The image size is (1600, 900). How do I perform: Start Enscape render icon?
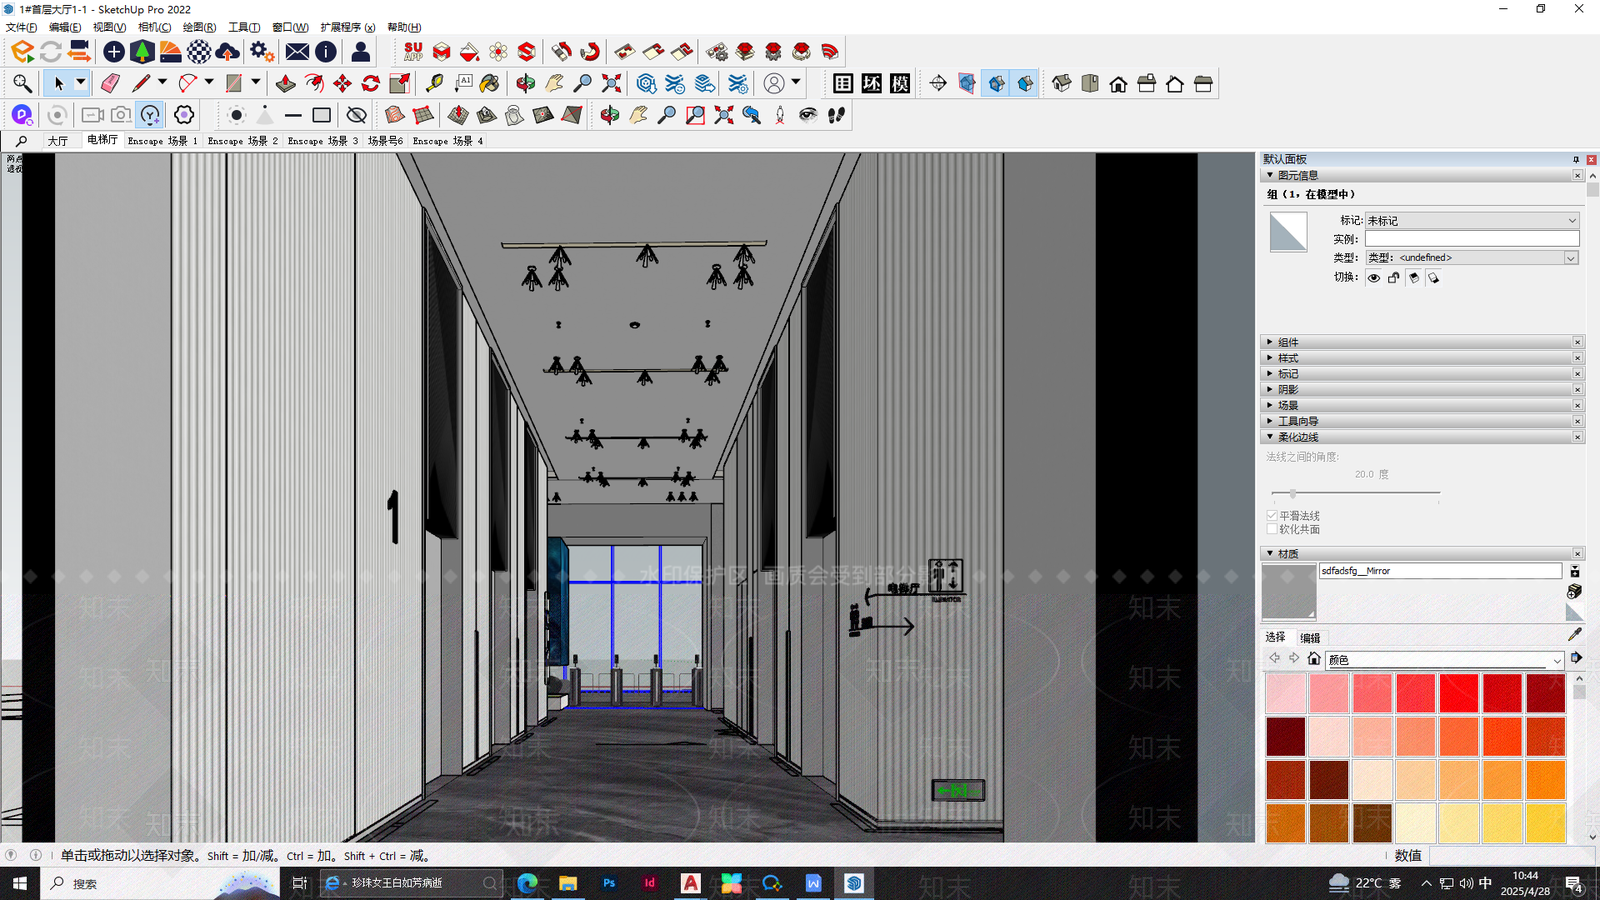pos(22,51)
